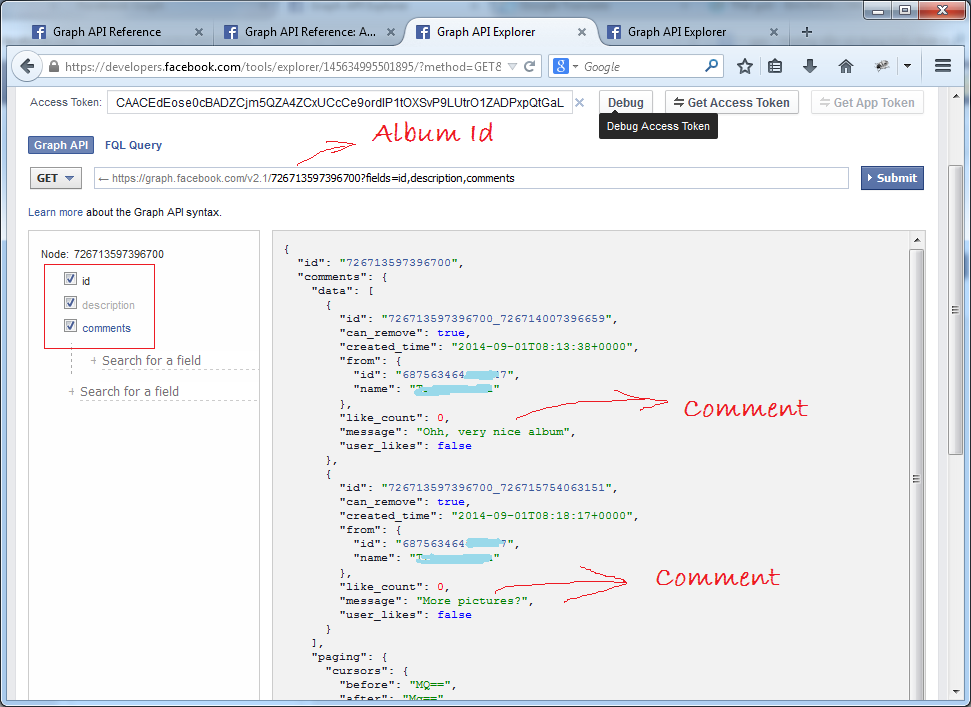Open the Firefox hamburger menu
Viewport: 971px width, 707px height.
pos(943,66)
